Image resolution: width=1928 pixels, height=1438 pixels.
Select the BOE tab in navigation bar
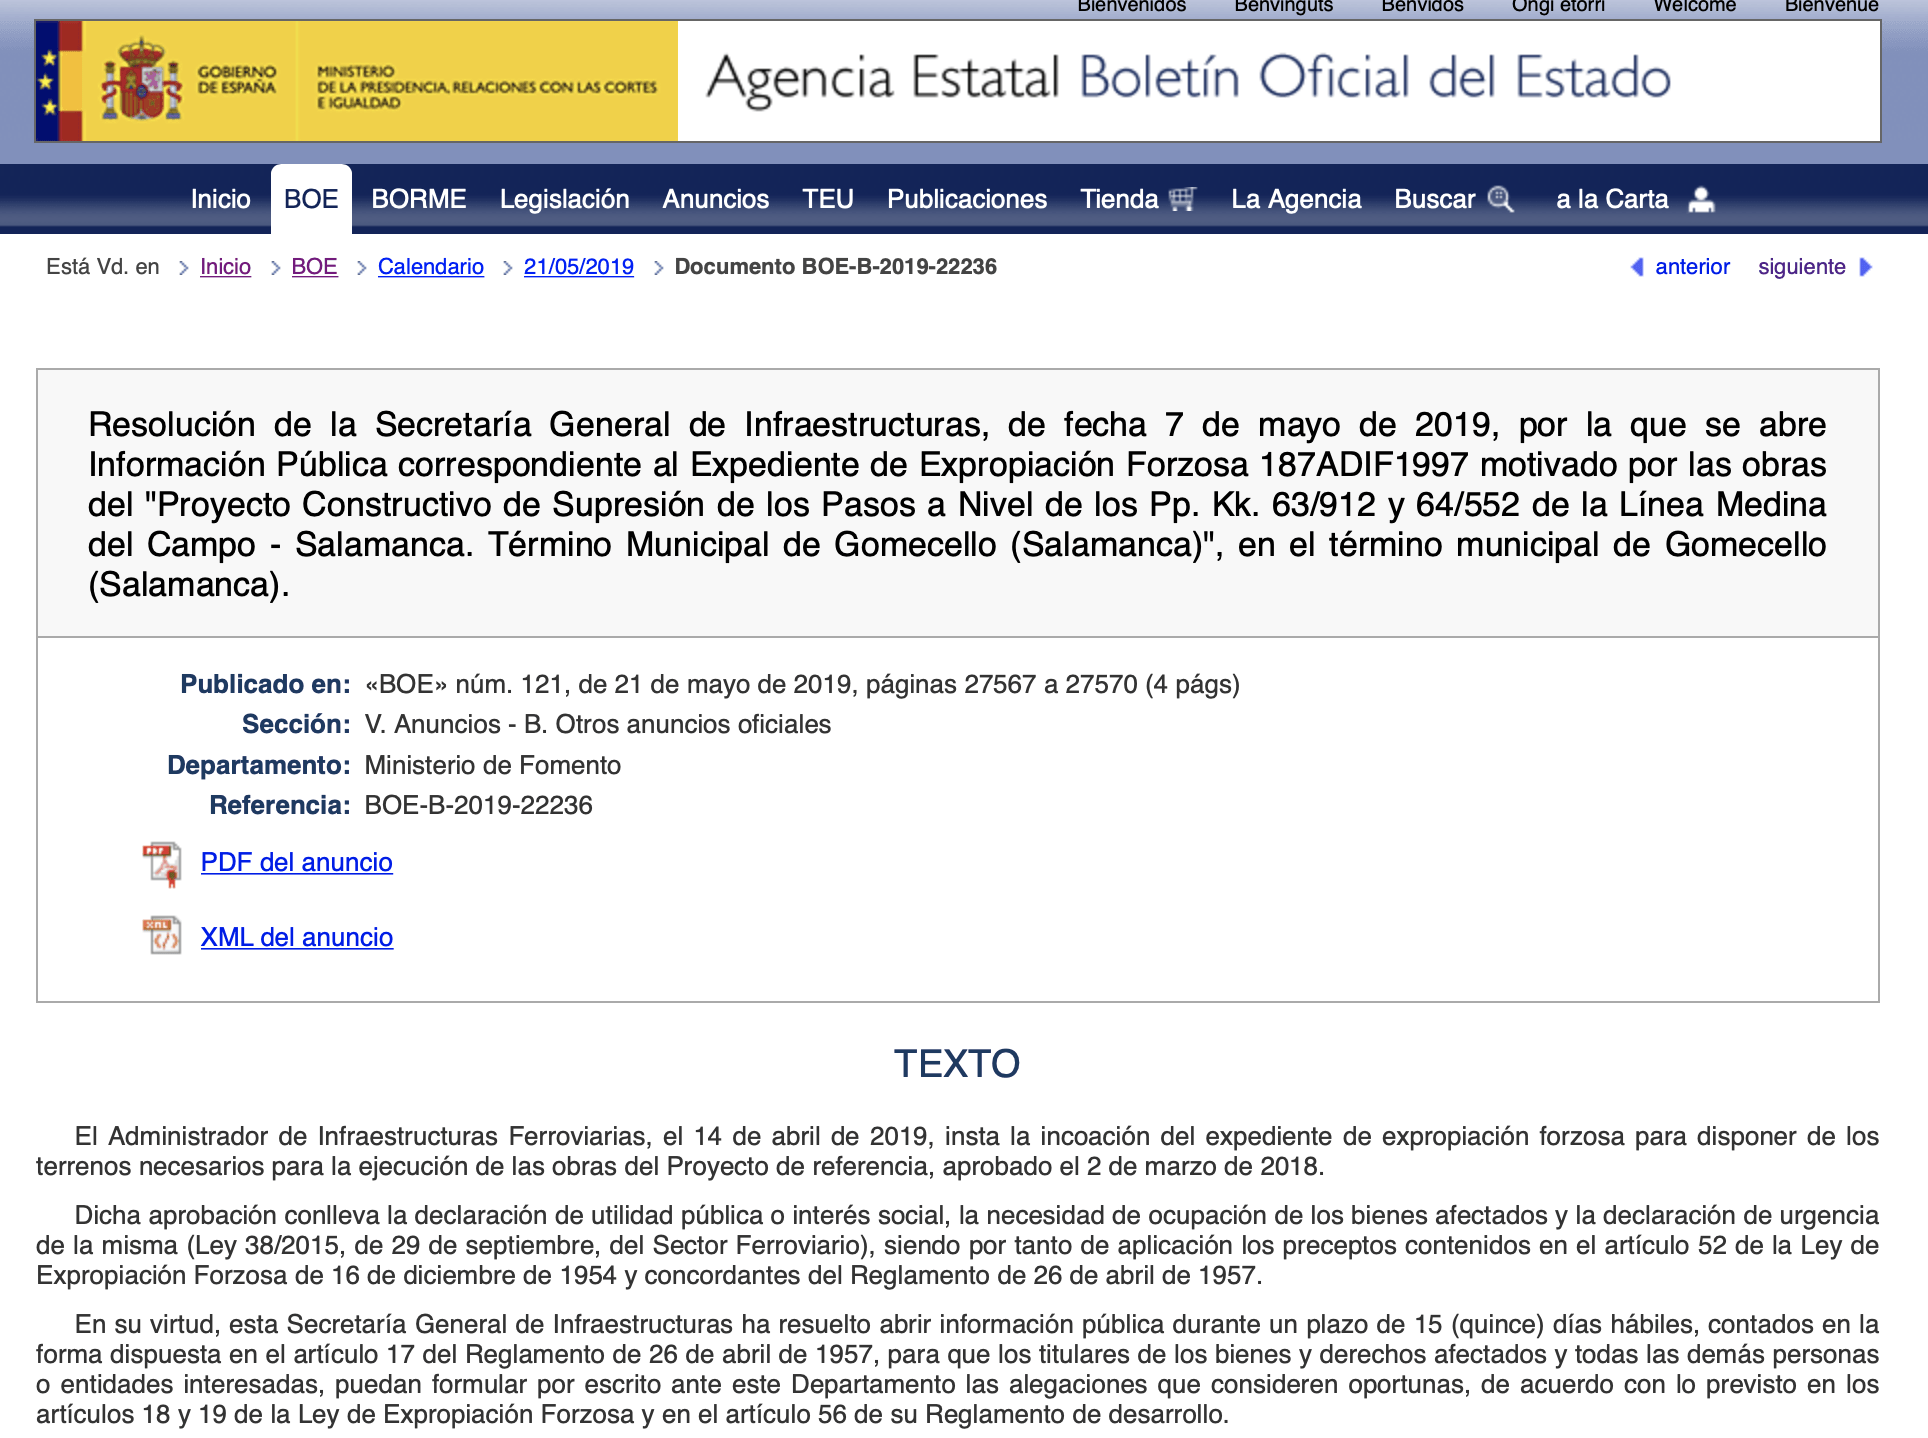click(x=311, y=199)
